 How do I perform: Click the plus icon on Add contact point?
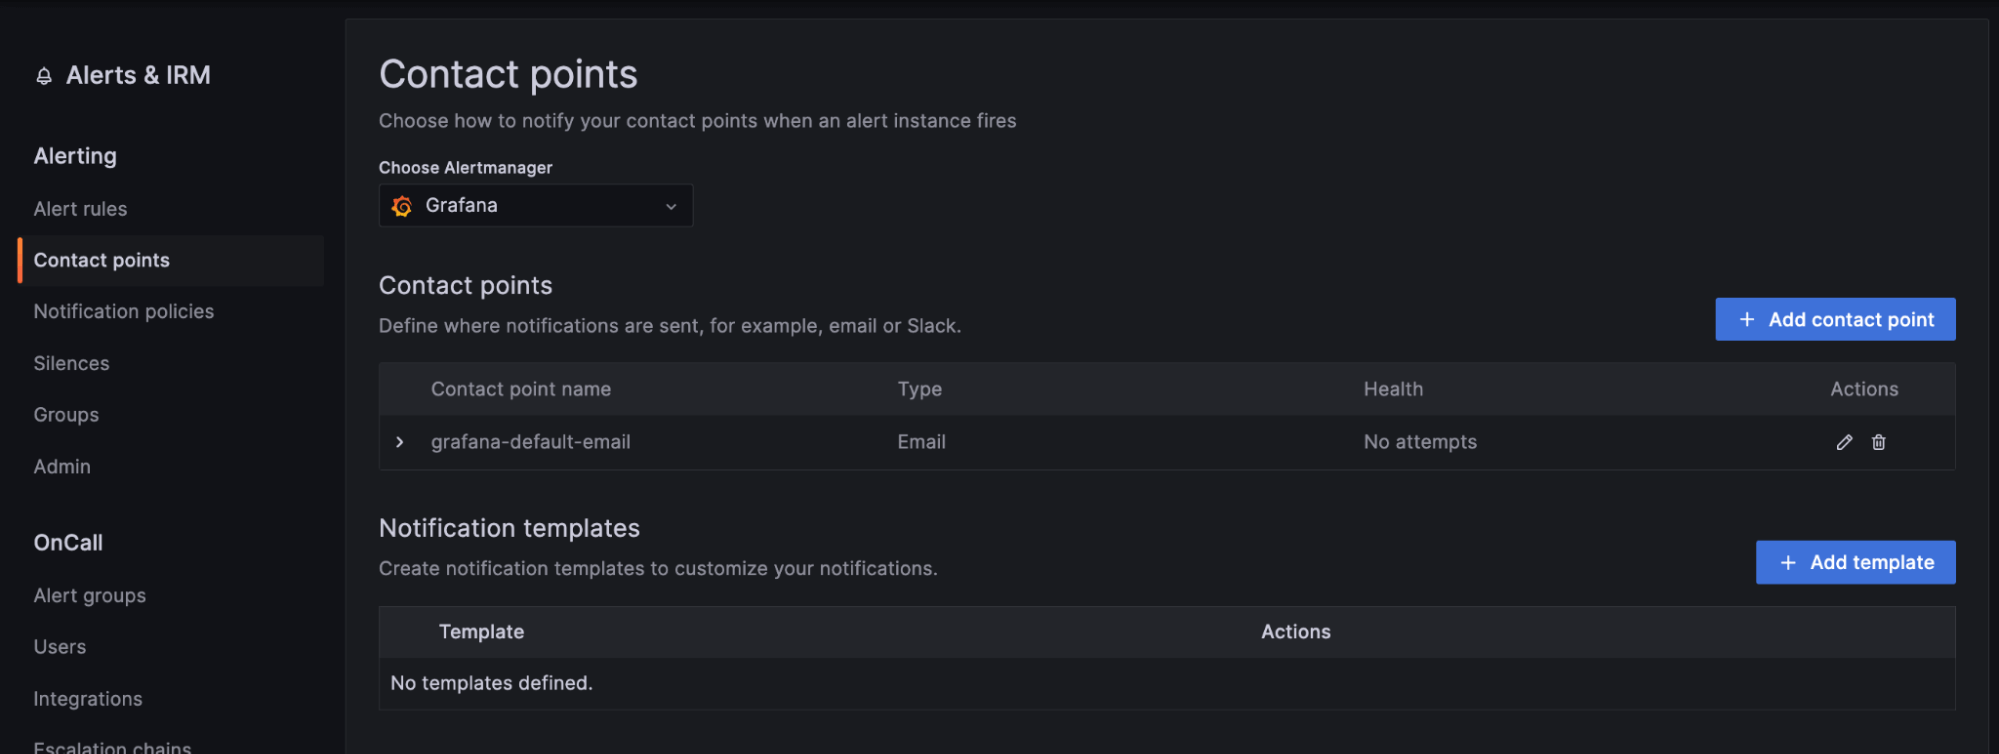point(1747,320)
